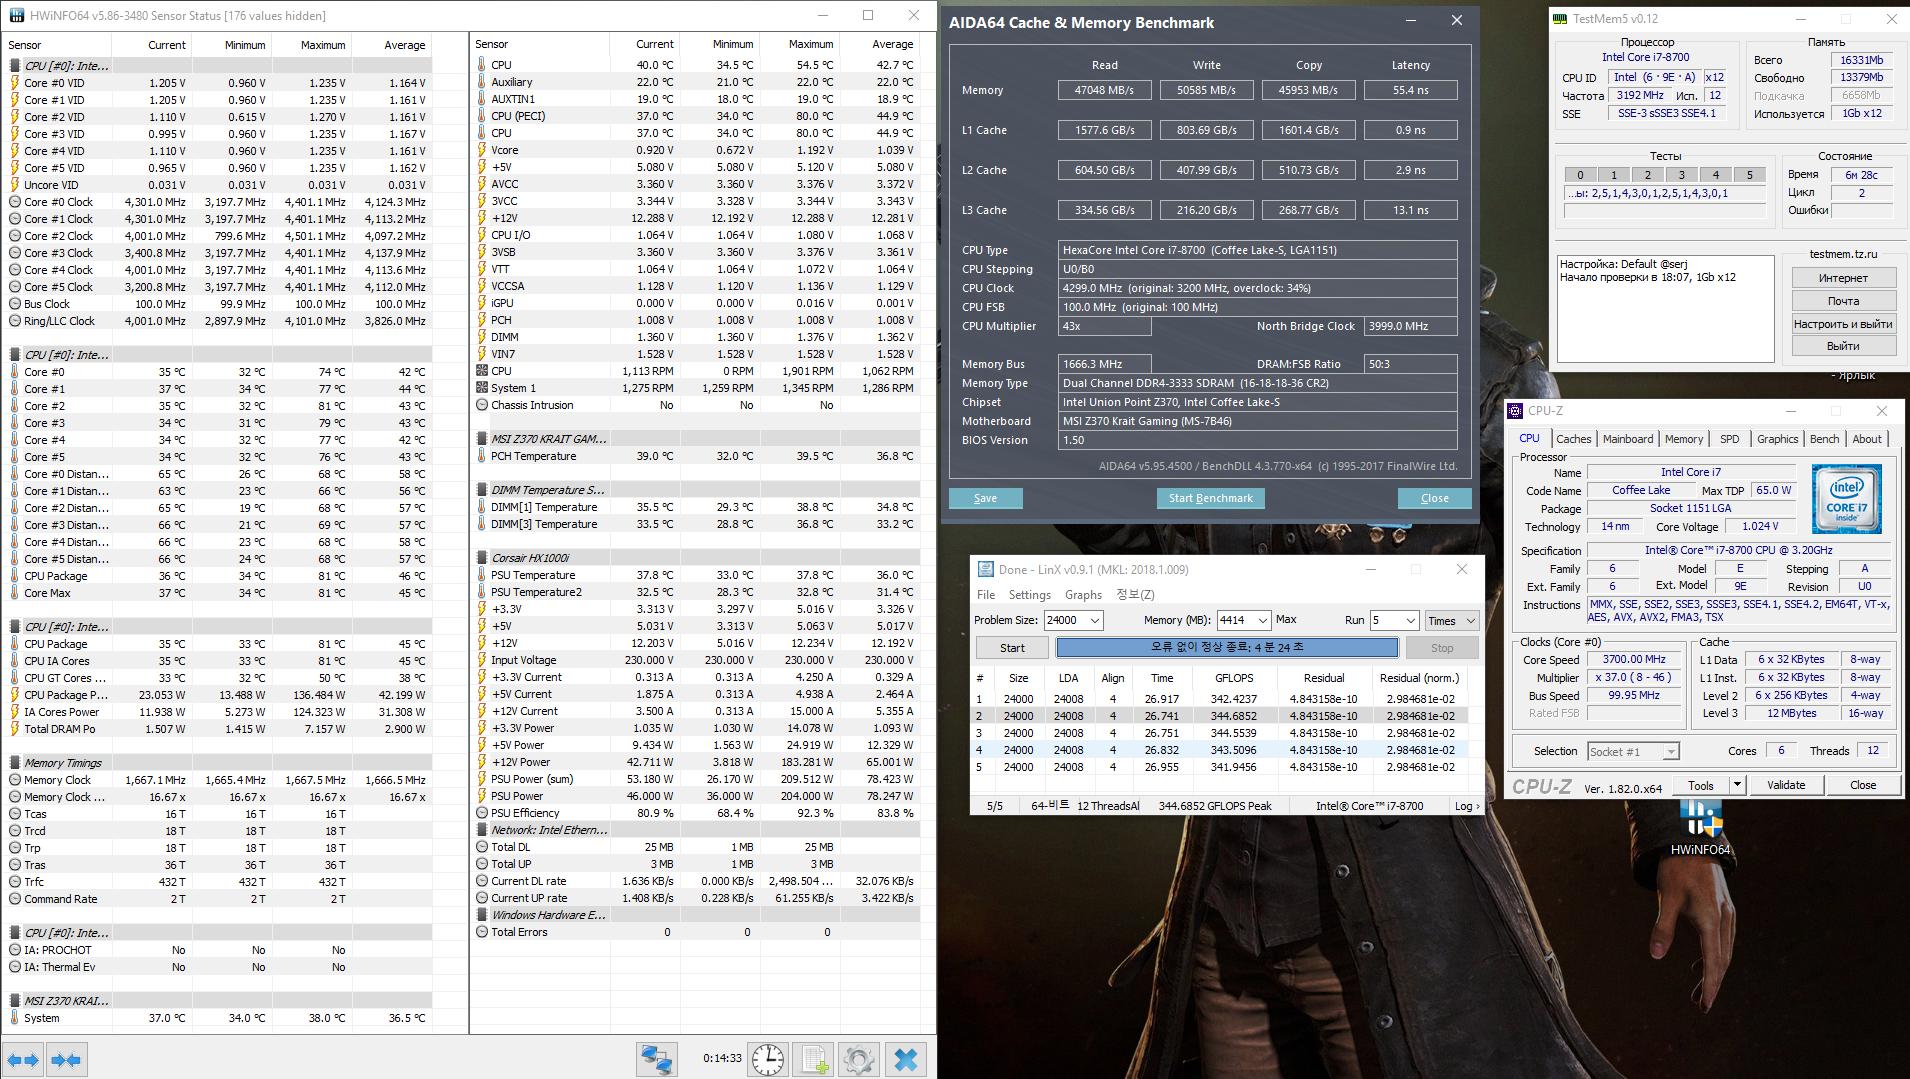The width and height of the screenshot is (1910, 1079).
Task: Open the LinX Graphs menu
Action: [x=1083, y=595]
